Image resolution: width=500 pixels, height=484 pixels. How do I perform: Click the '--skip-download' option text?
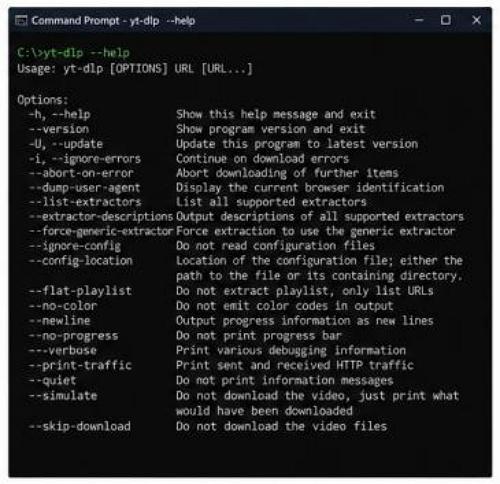click(80, 426)
